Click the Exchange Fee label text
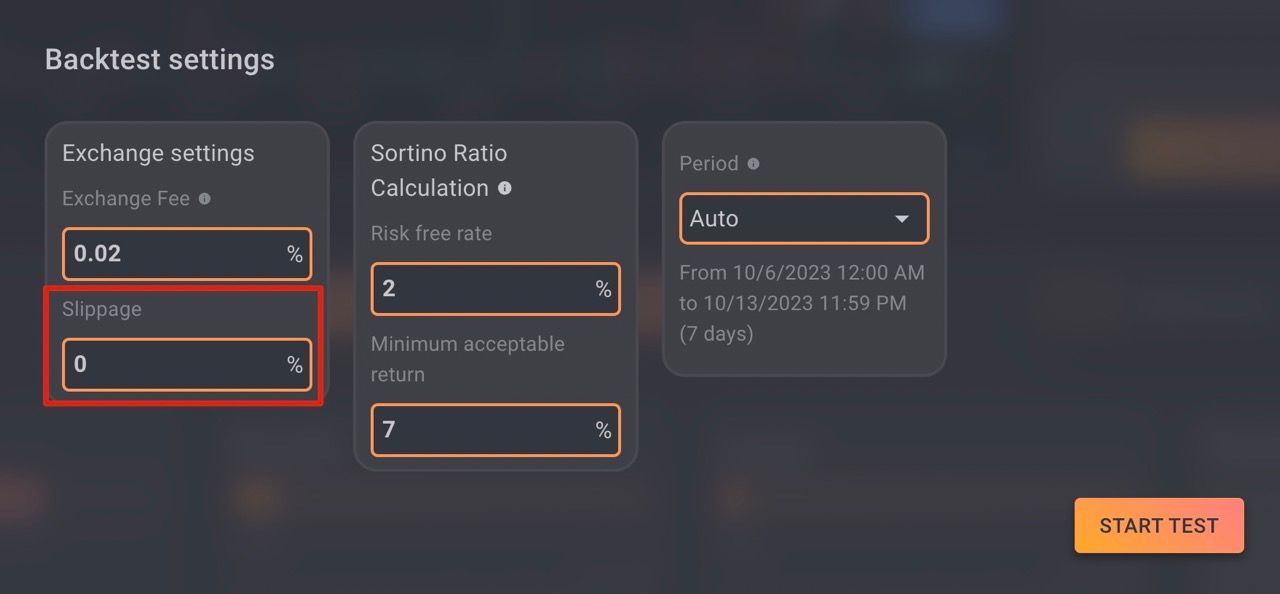 tap(126, 199)
